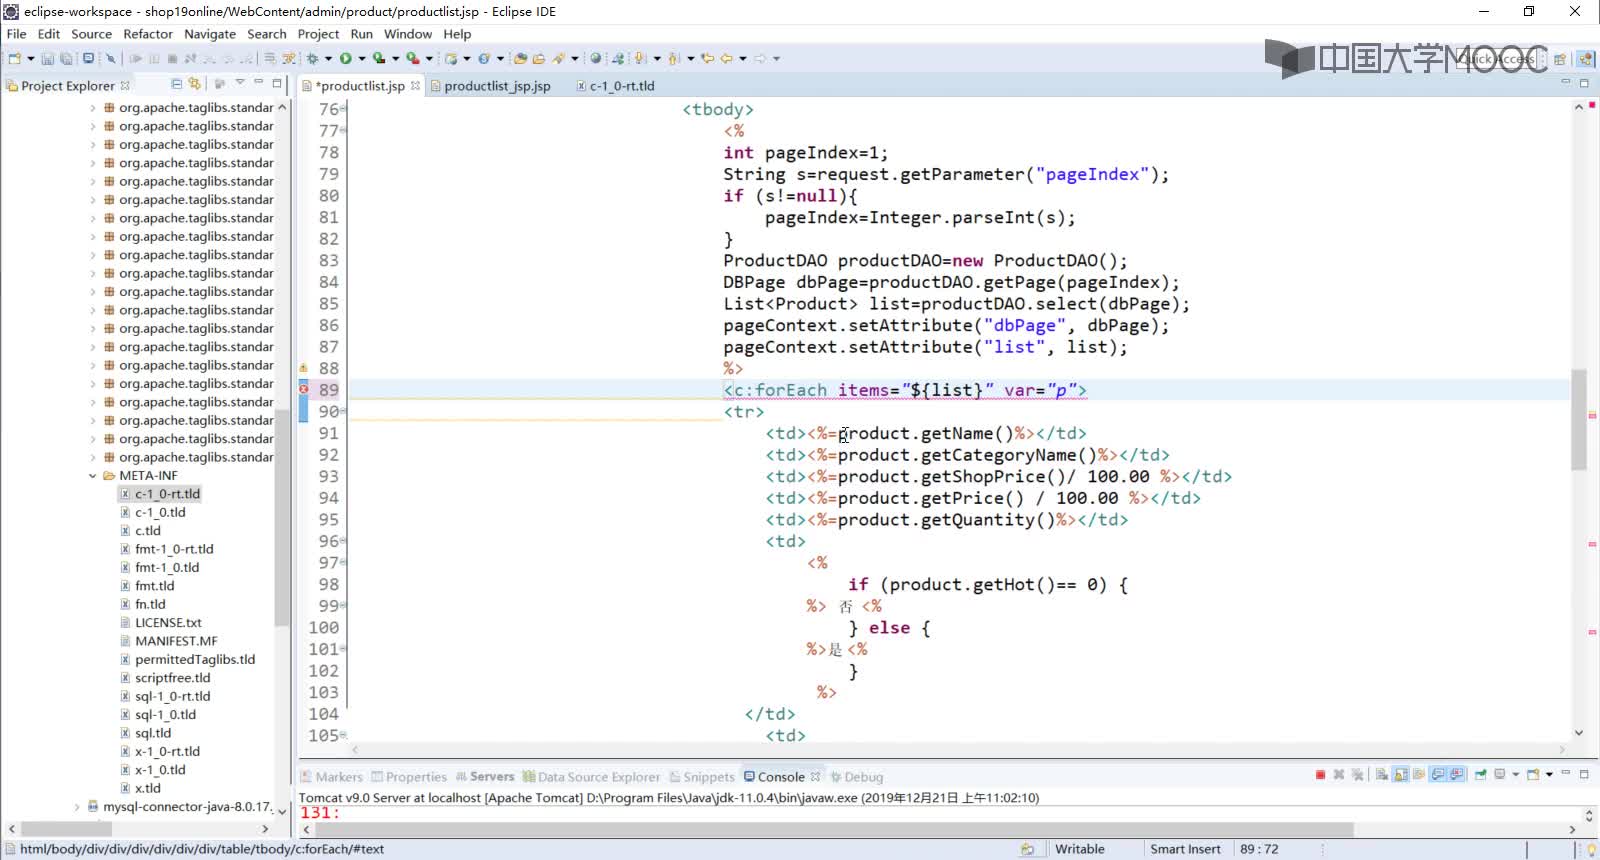
Task: Click the editor vertical scrollbar thumb
Action: [1579, 420]
